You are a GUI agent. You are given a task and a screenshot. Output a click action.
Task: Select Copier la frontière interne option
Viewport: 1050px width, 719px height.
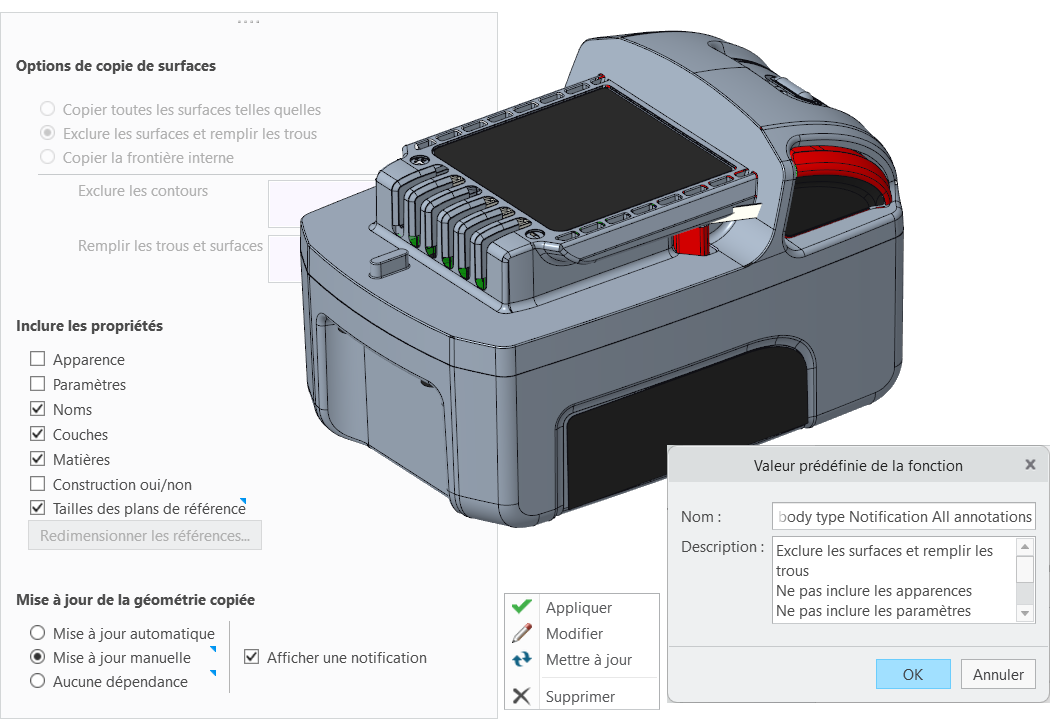click(x=48, y=157)
